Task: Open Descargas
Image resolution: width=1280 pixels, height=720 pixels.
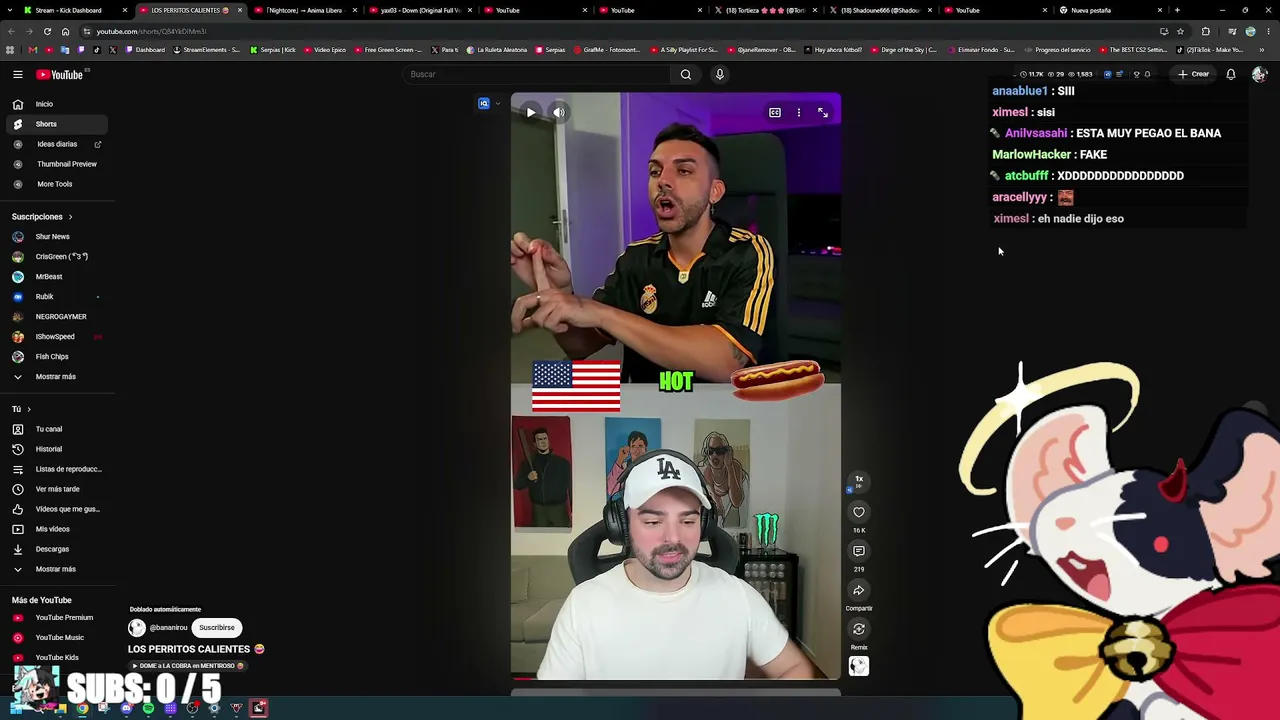Action: click(57, 549)
